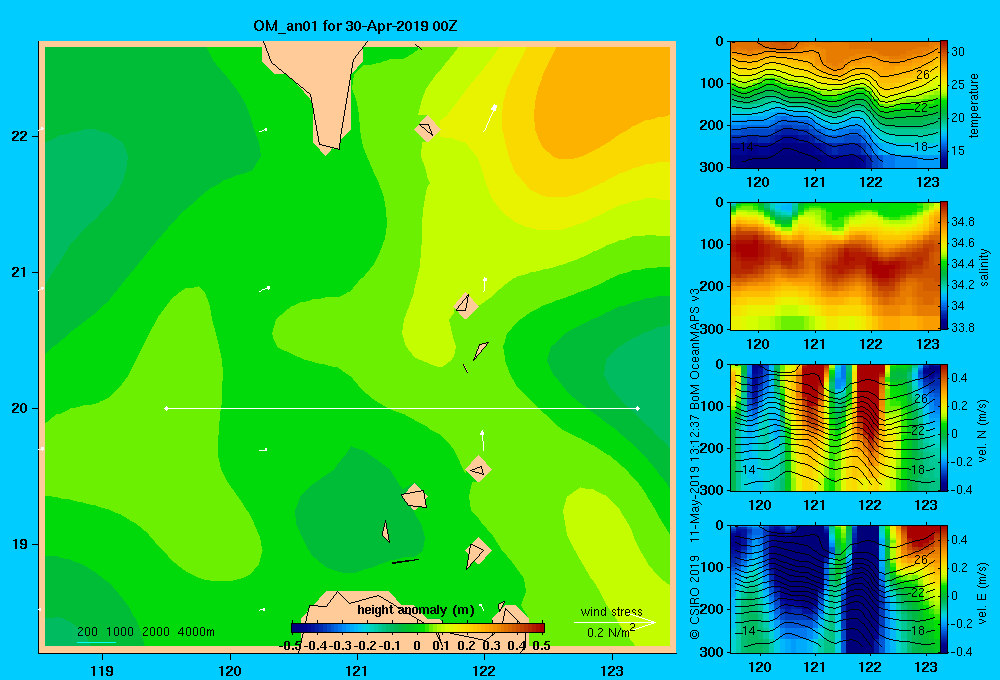
Task: Open the salinity depth section plot
Action: point(834,266)
